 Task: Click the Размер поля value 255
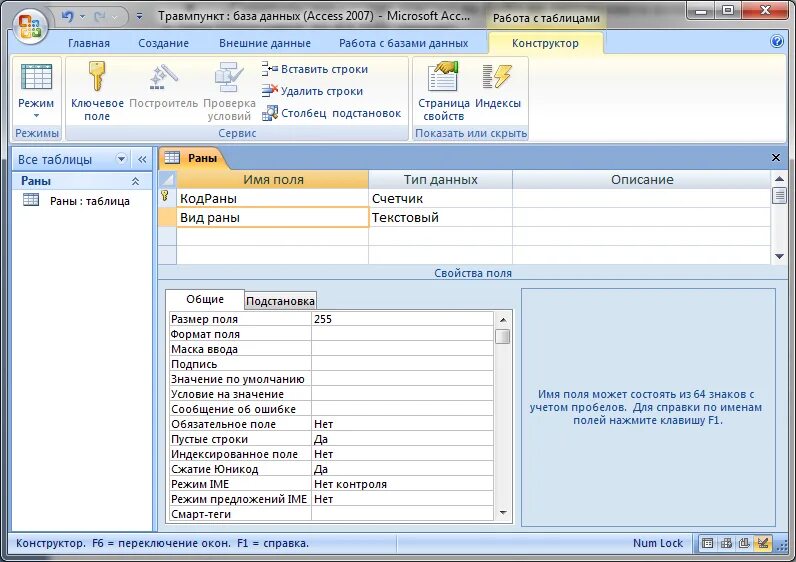click(402, 319)
